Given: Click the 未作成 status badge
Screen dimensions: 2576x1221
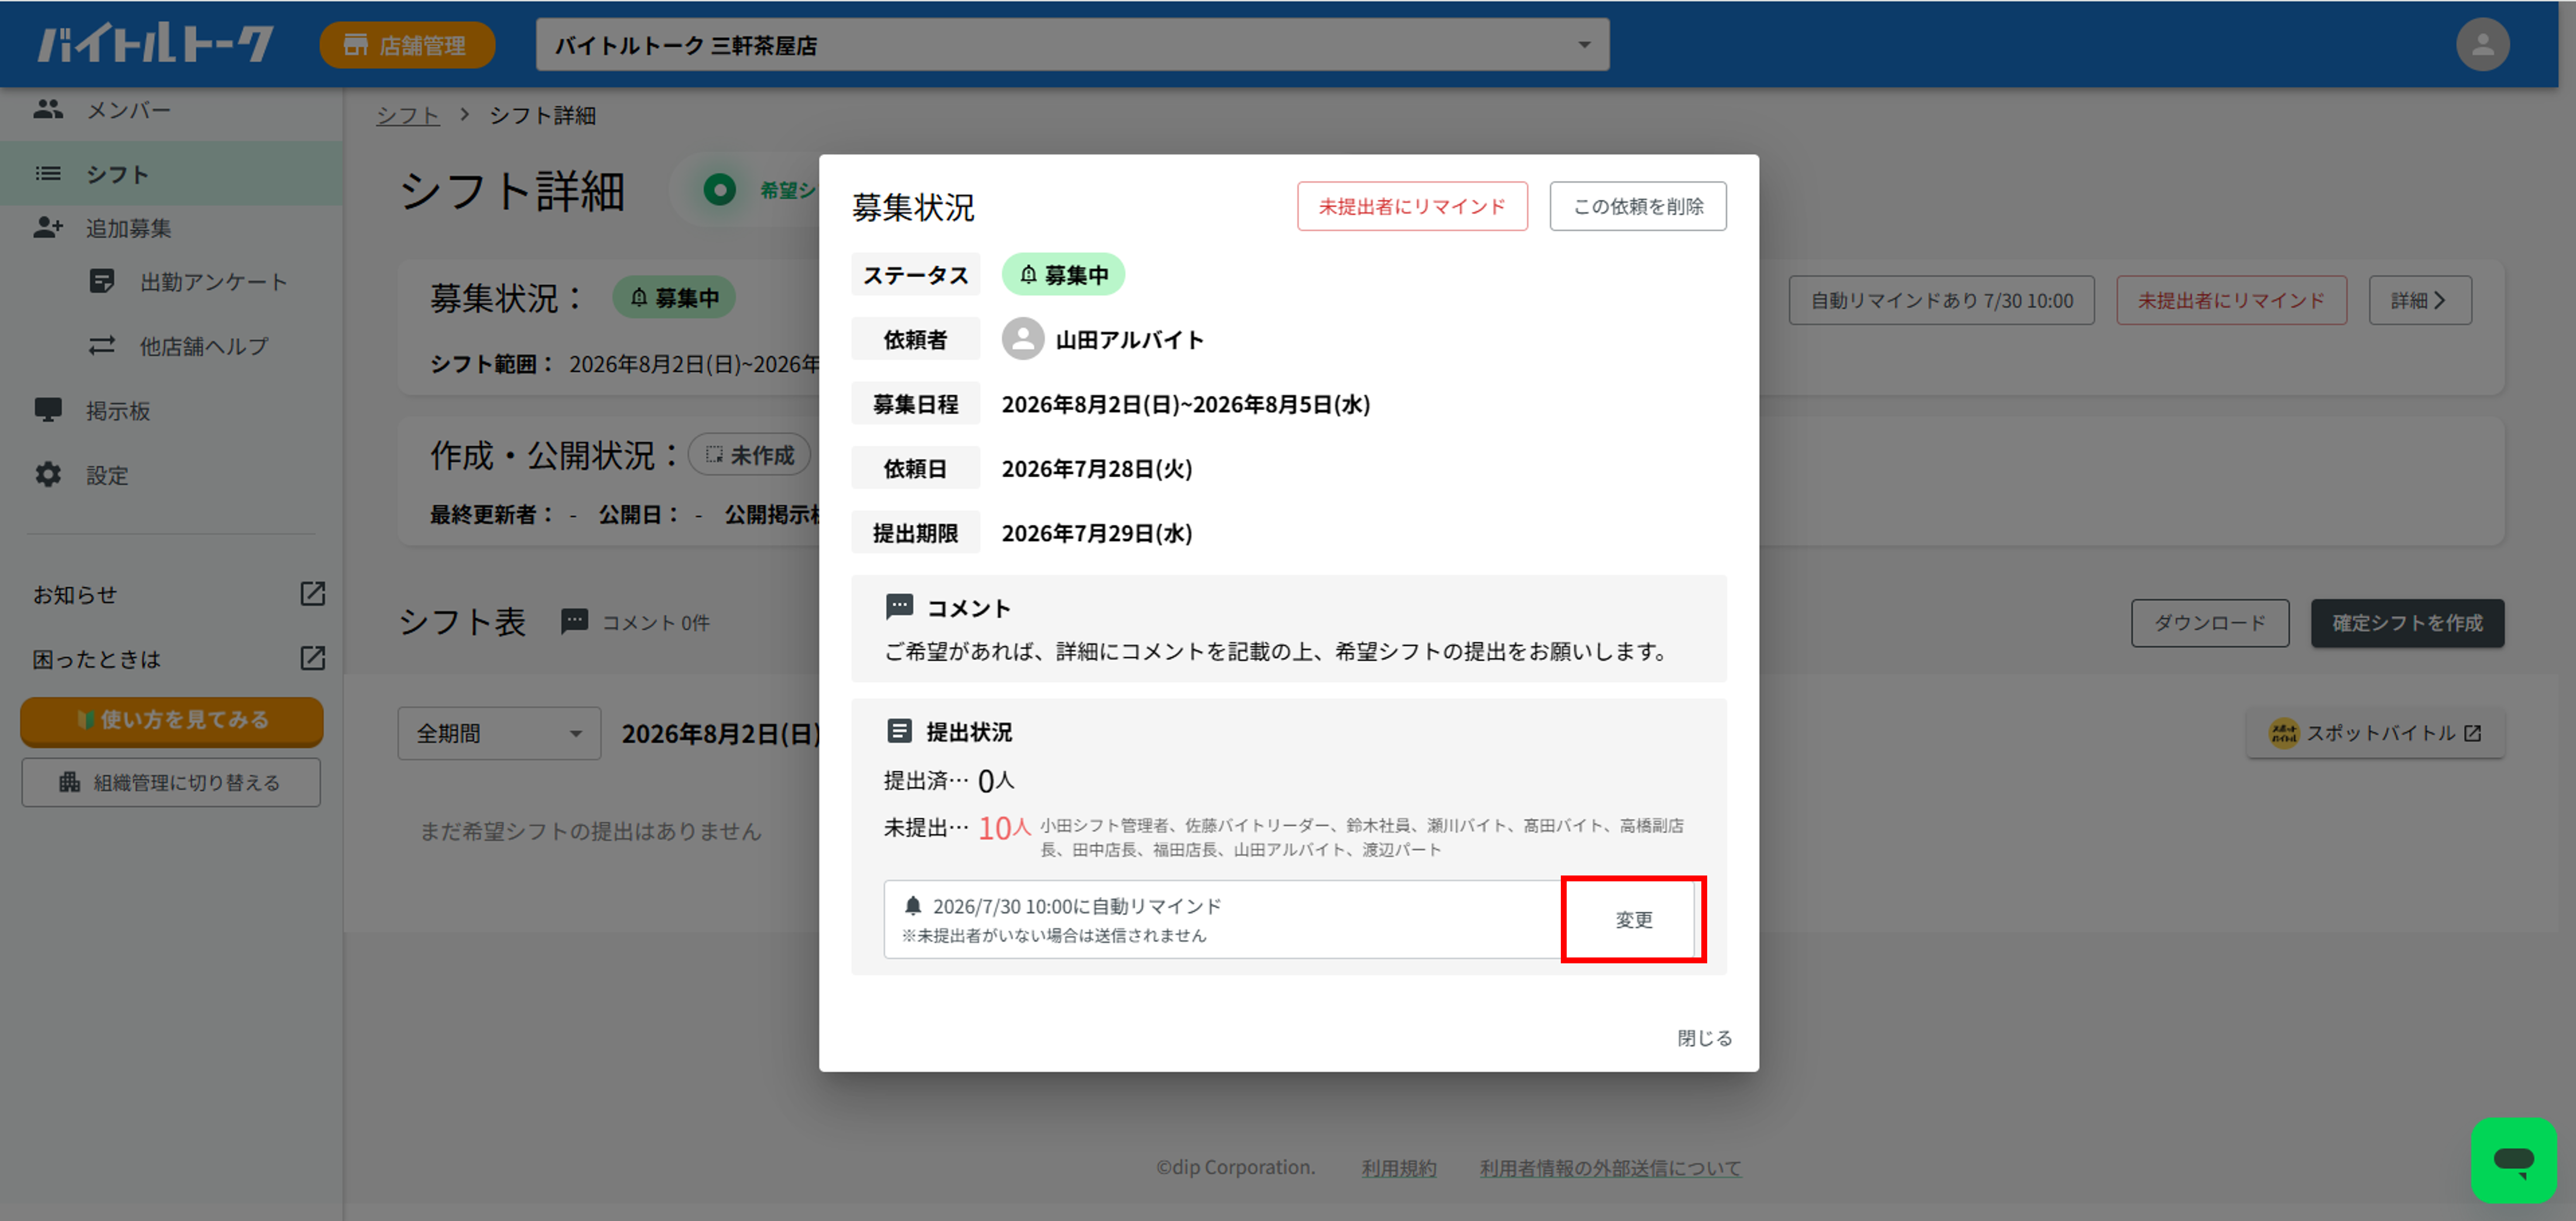Looking at the screenshot, I should 749,455.
